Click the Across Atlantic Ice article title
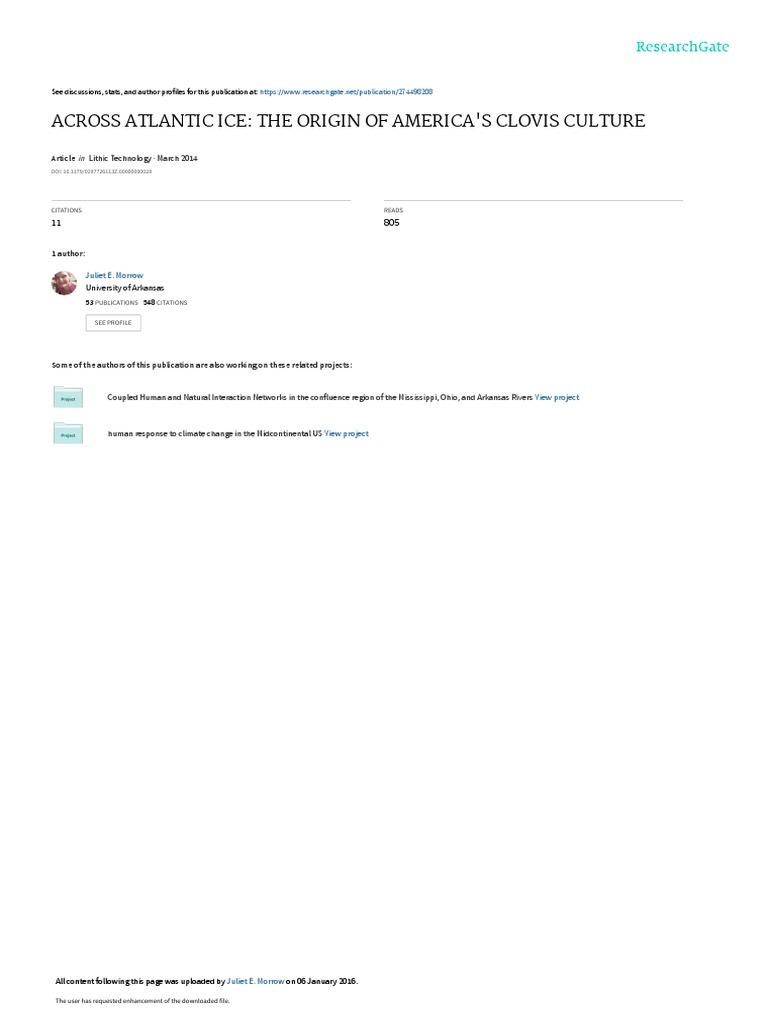768x1024 pixels. [x=348, y=121]
